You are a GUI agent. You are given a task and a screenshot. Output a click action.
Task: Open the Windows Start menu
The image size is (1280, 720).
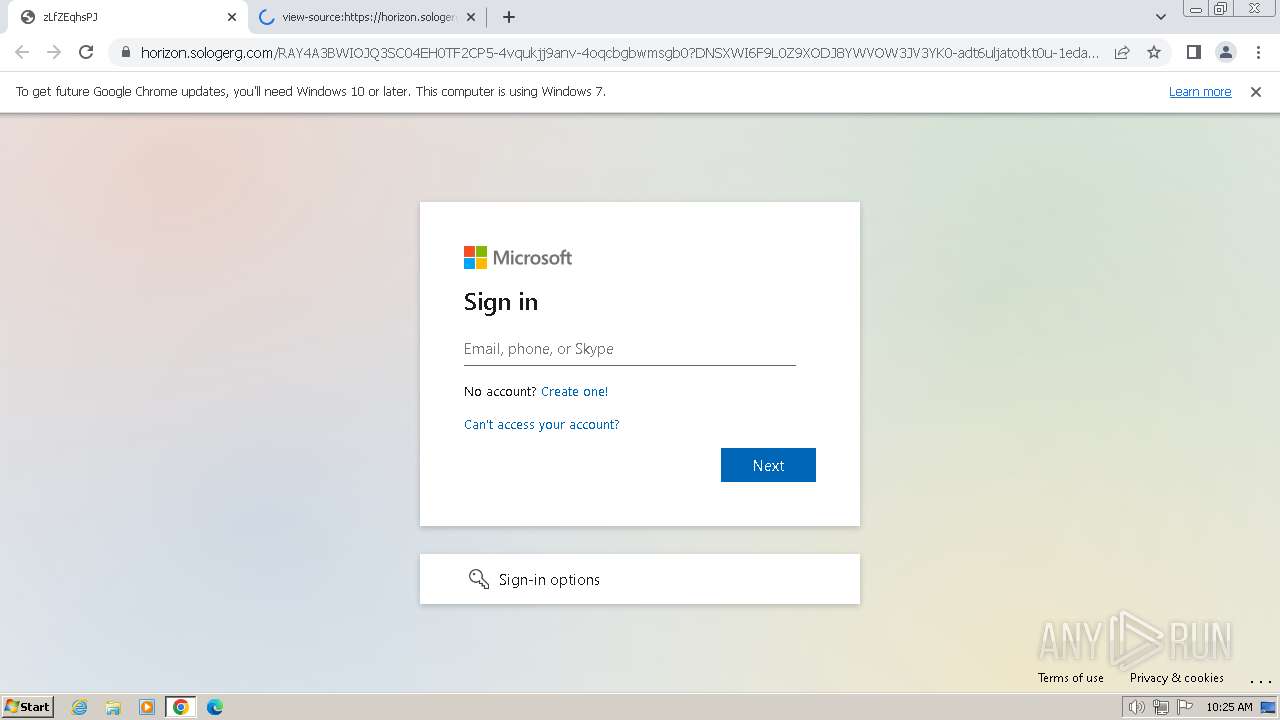(28, 707)
